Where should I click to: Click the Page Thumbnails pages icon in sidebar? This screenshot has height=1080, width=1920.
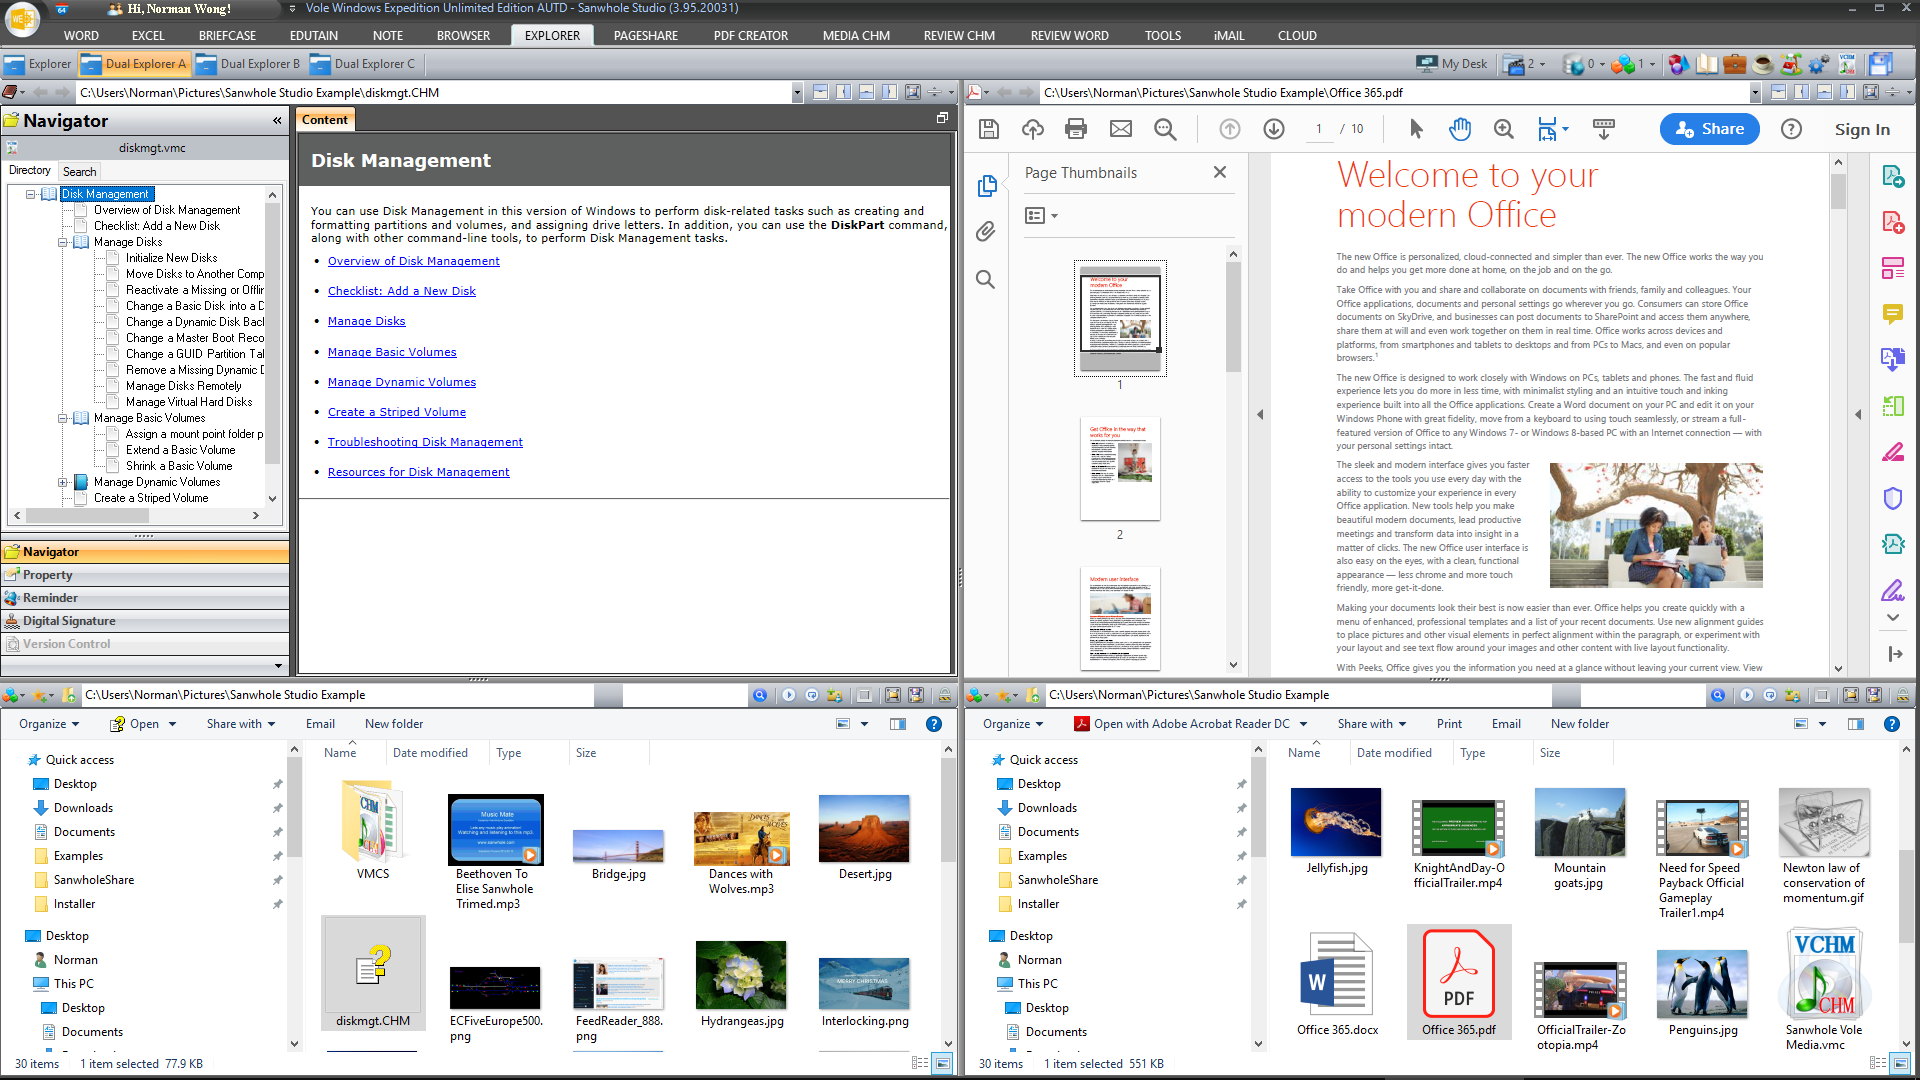click(987, 185)
